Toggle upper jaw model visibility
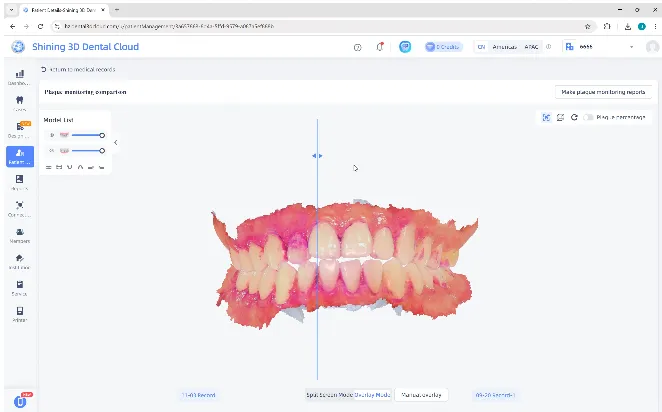Viewport: 662px width, 412px height. [52, 135]
